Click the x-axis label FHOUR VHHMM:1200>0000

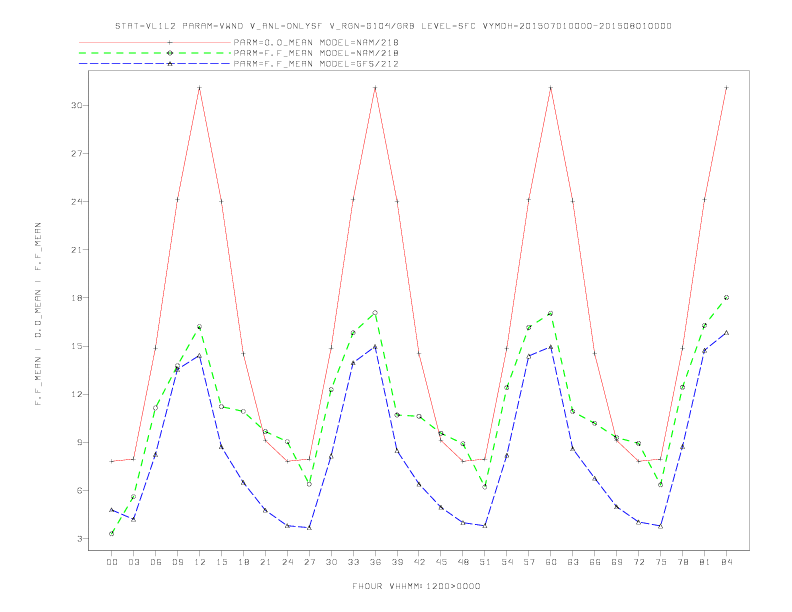tap(416, 586)
